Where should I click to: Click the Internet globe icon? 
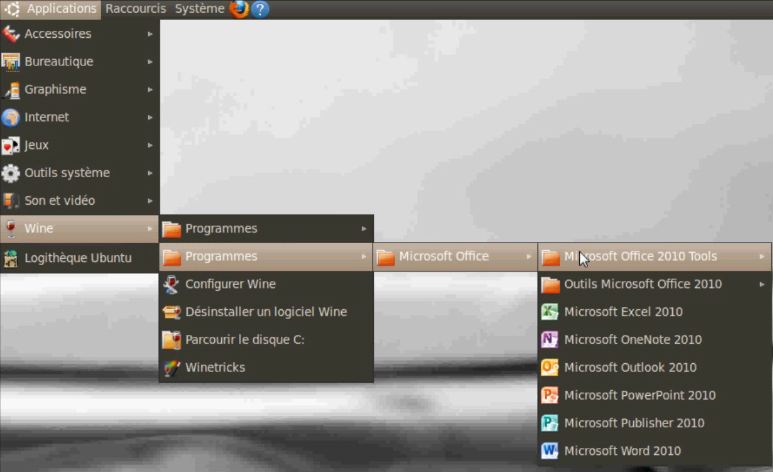[10, 117]
